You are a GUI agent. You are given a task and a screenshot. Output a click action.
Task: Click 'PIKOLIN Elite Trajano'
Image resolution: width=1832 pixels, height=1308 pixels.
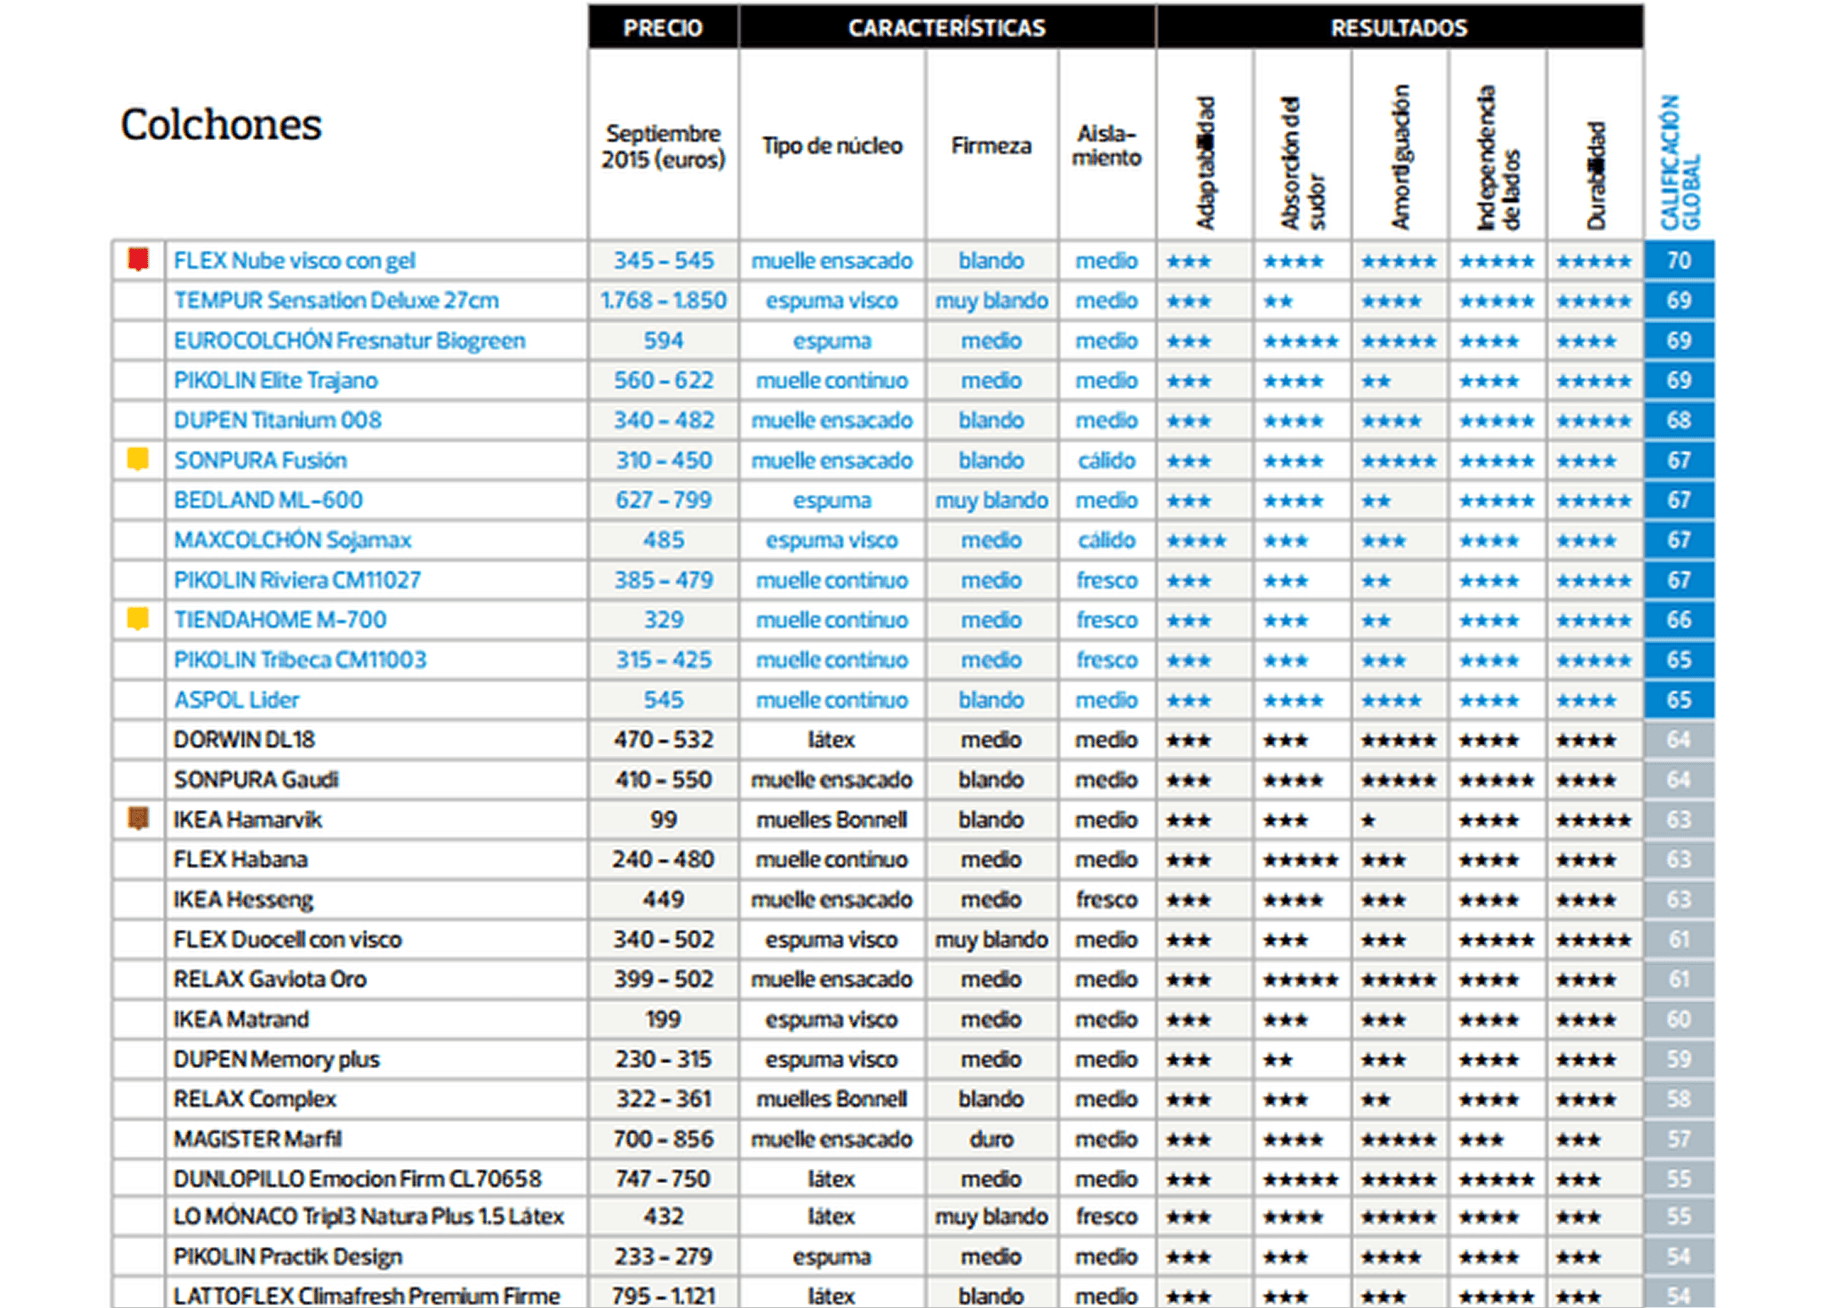coord(275,380)
